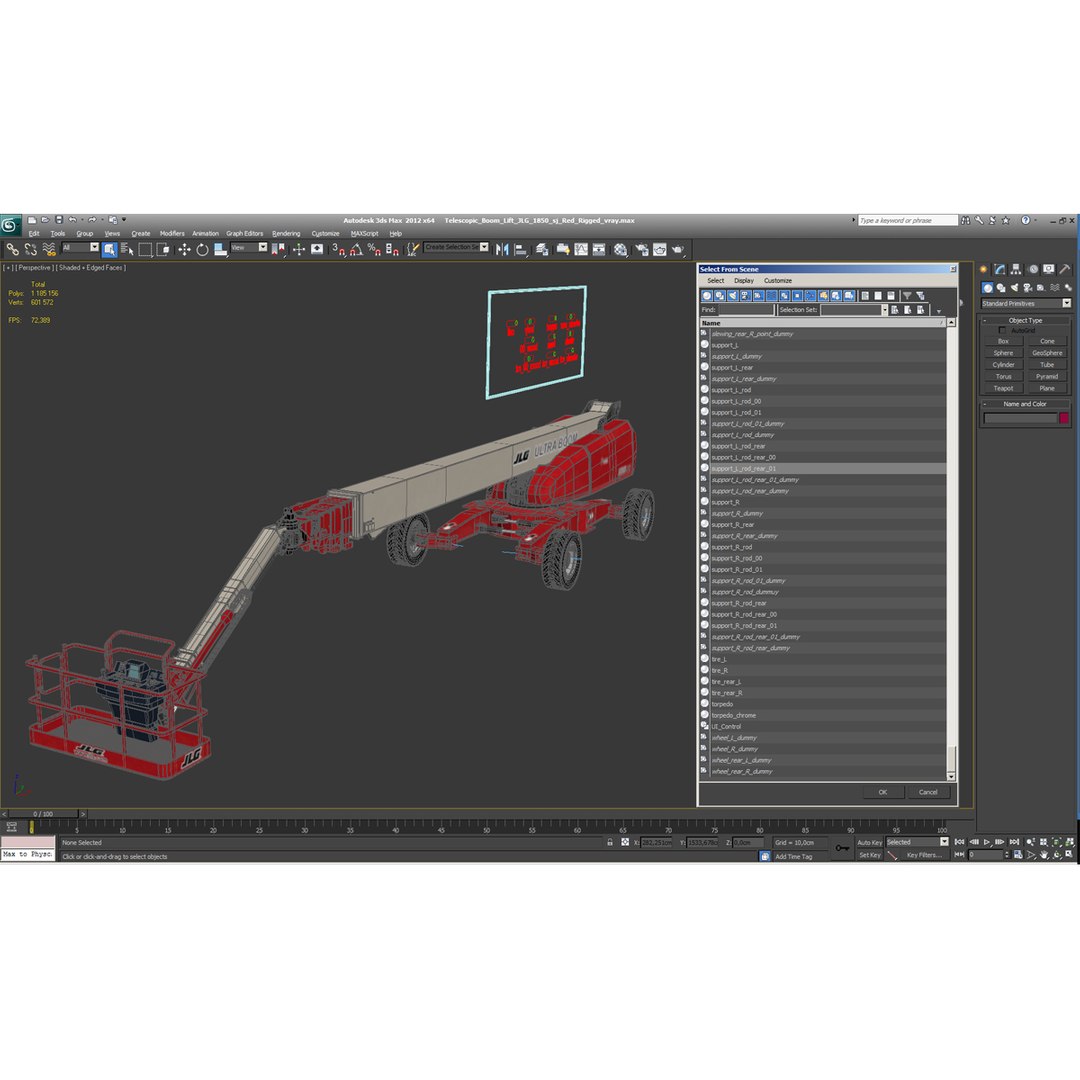Viewport: 1080px width, 1080px height.
Task: Create a GeoSphere primitive
Action: tap(1047, 353)
